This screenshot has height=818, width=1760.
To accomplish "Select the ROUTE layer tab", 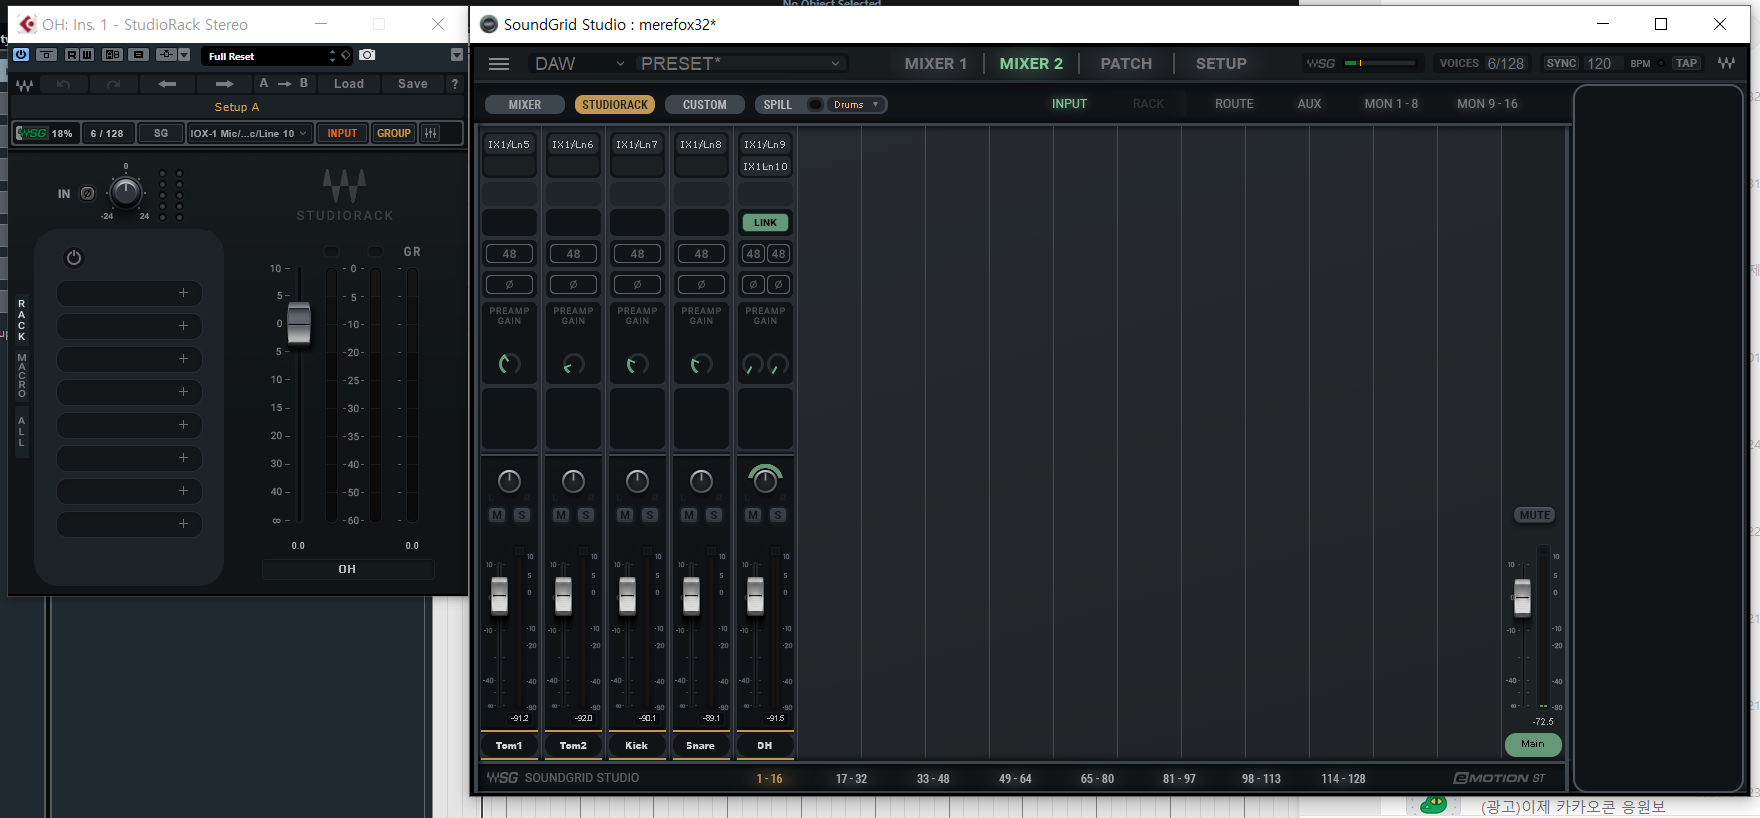I will coord(1234,104).
